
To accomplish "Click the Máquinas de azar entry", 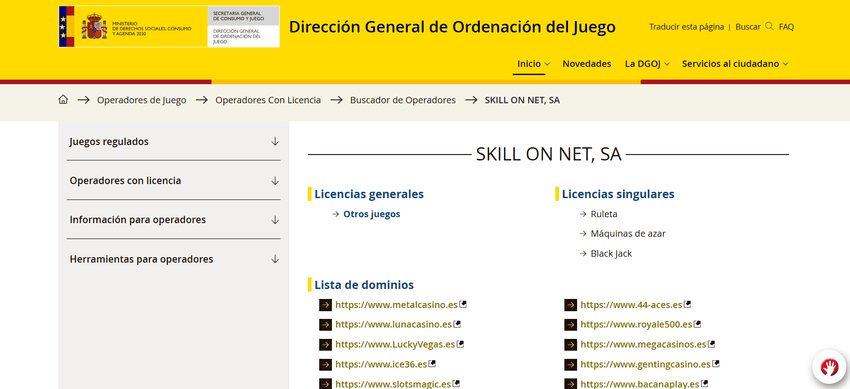I will click(x=628, y=234).
